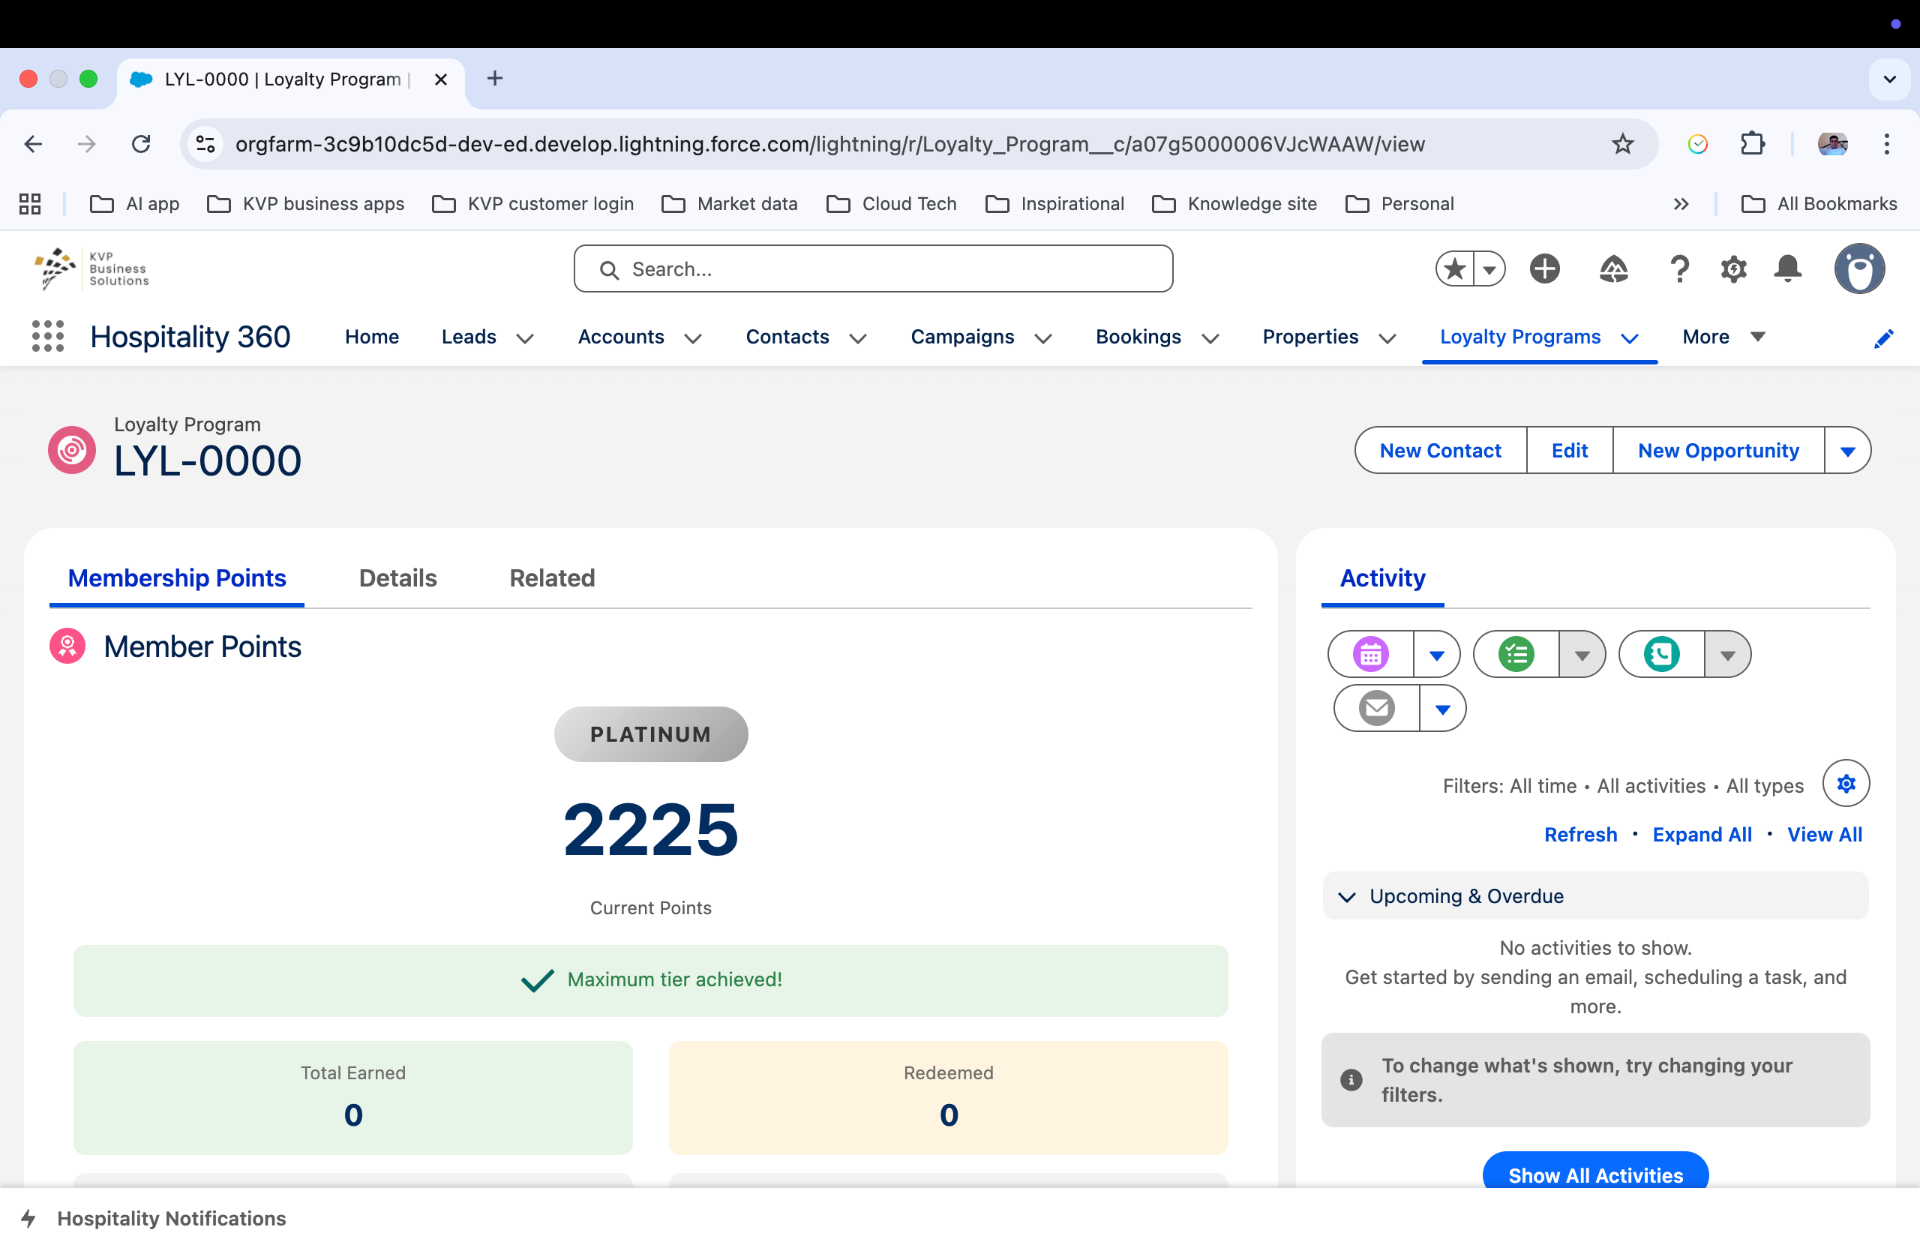
Task: Go to the Home nav tab
Action: point(372,337)
